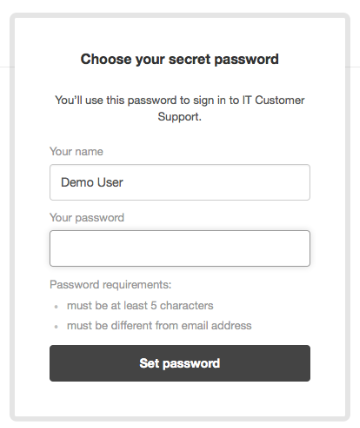
Task: Click the word "Support." in the description
Action: [180, 117]
